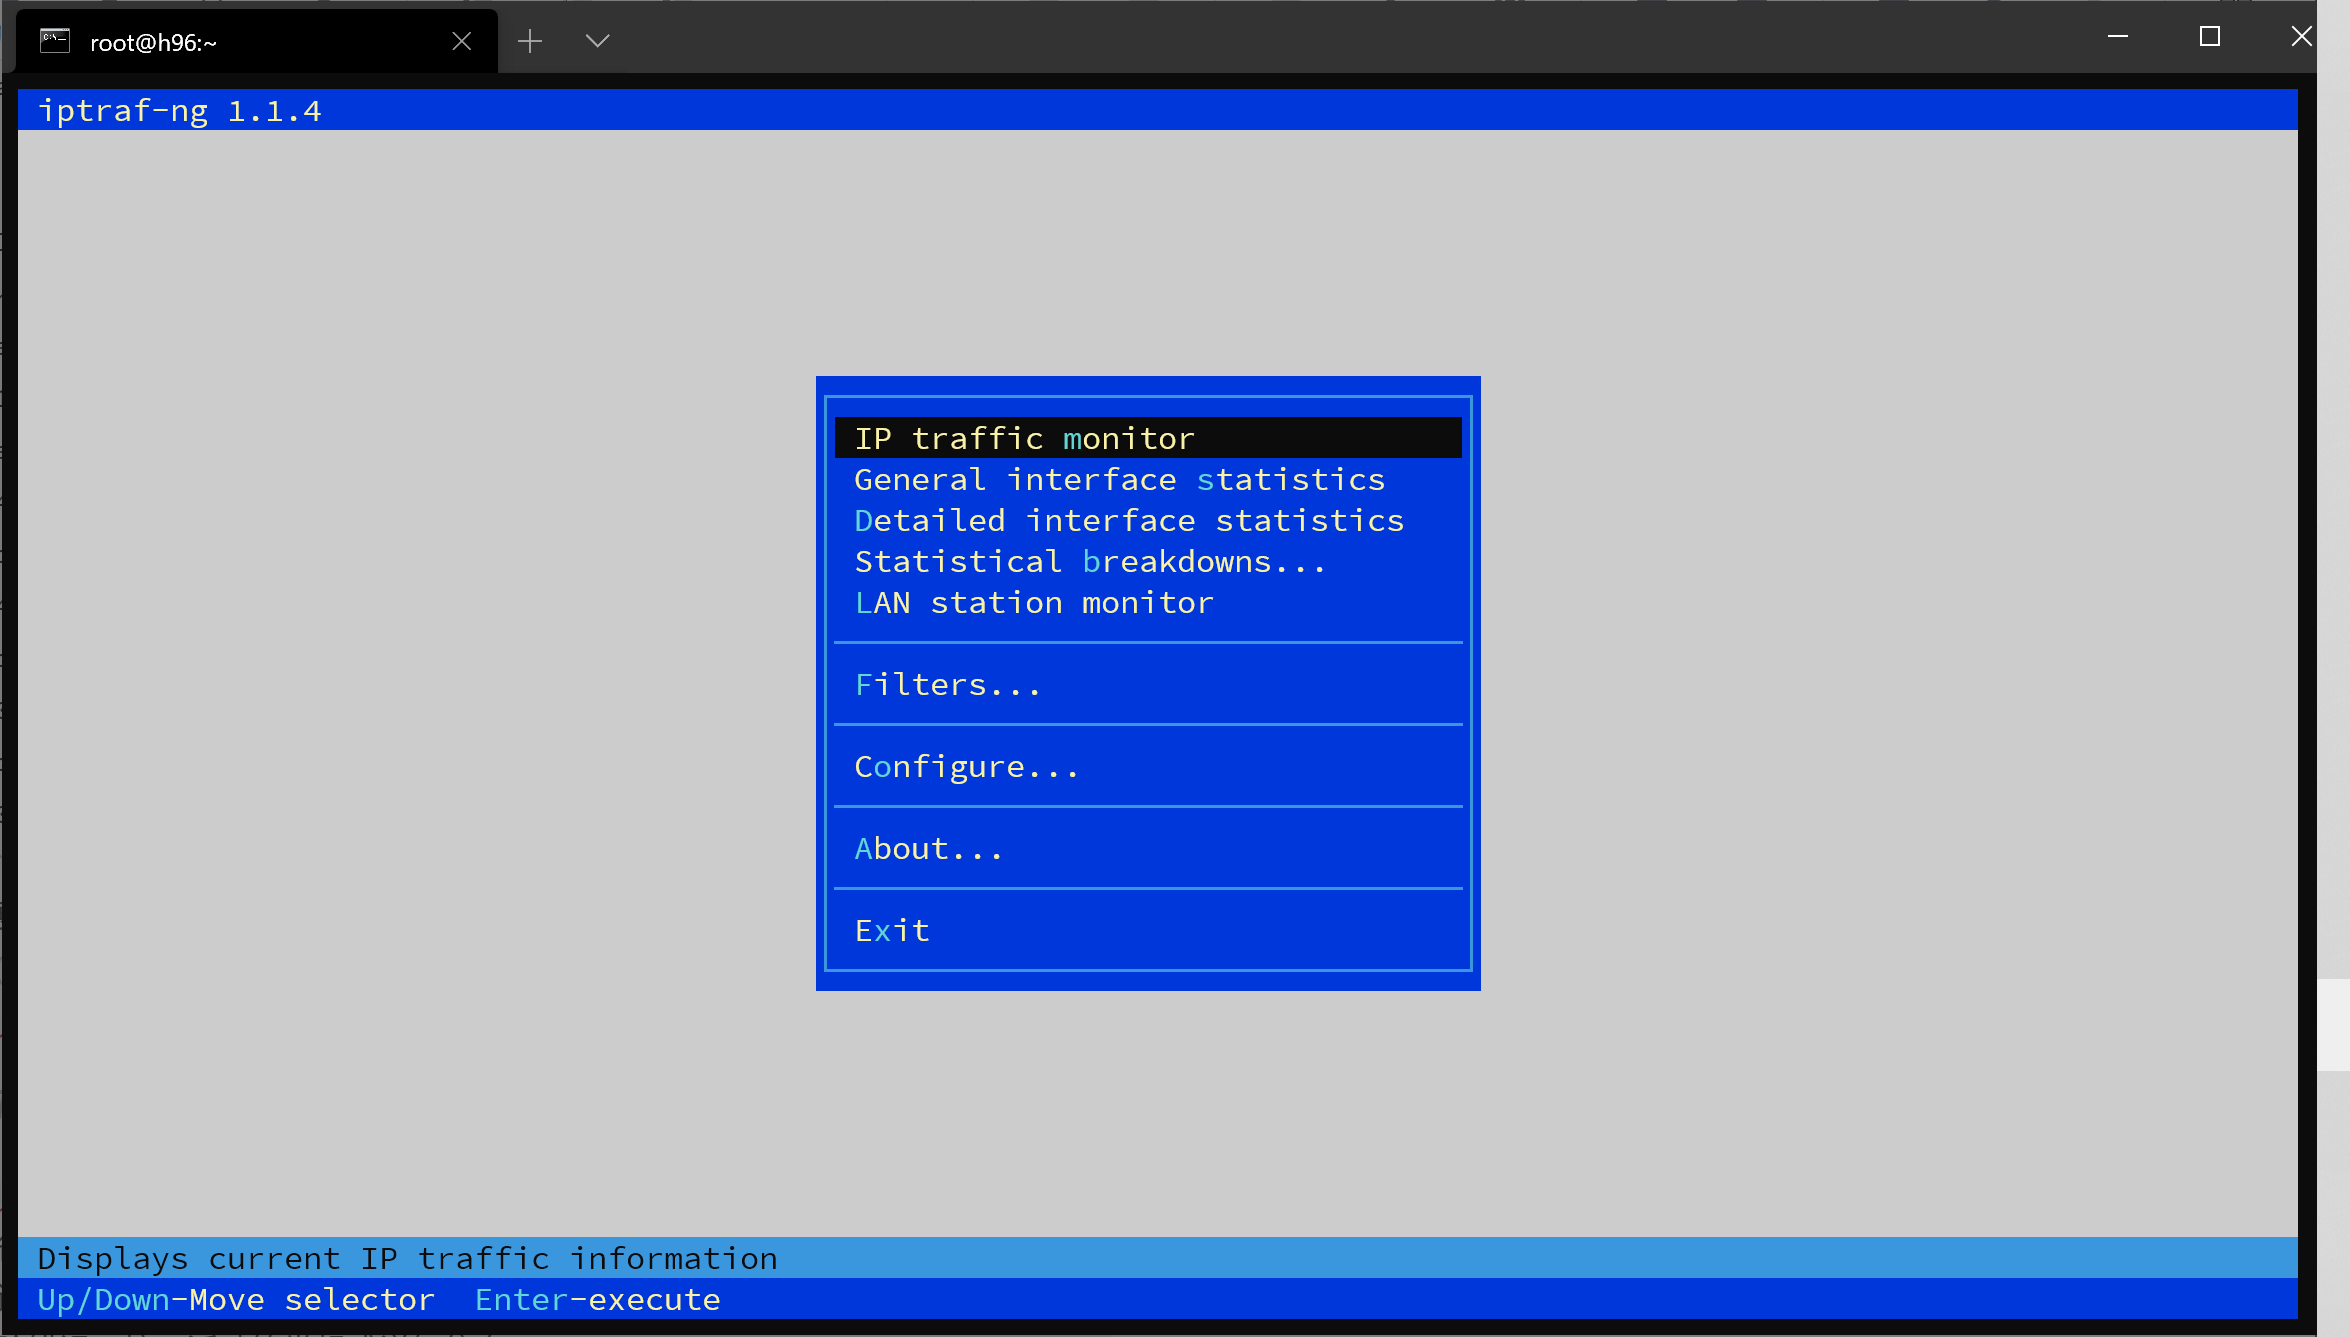2350x1337 pixels.
Task: Click the iptraf-ng 1.1.4 title bar
Action: [x=180, y=110]
